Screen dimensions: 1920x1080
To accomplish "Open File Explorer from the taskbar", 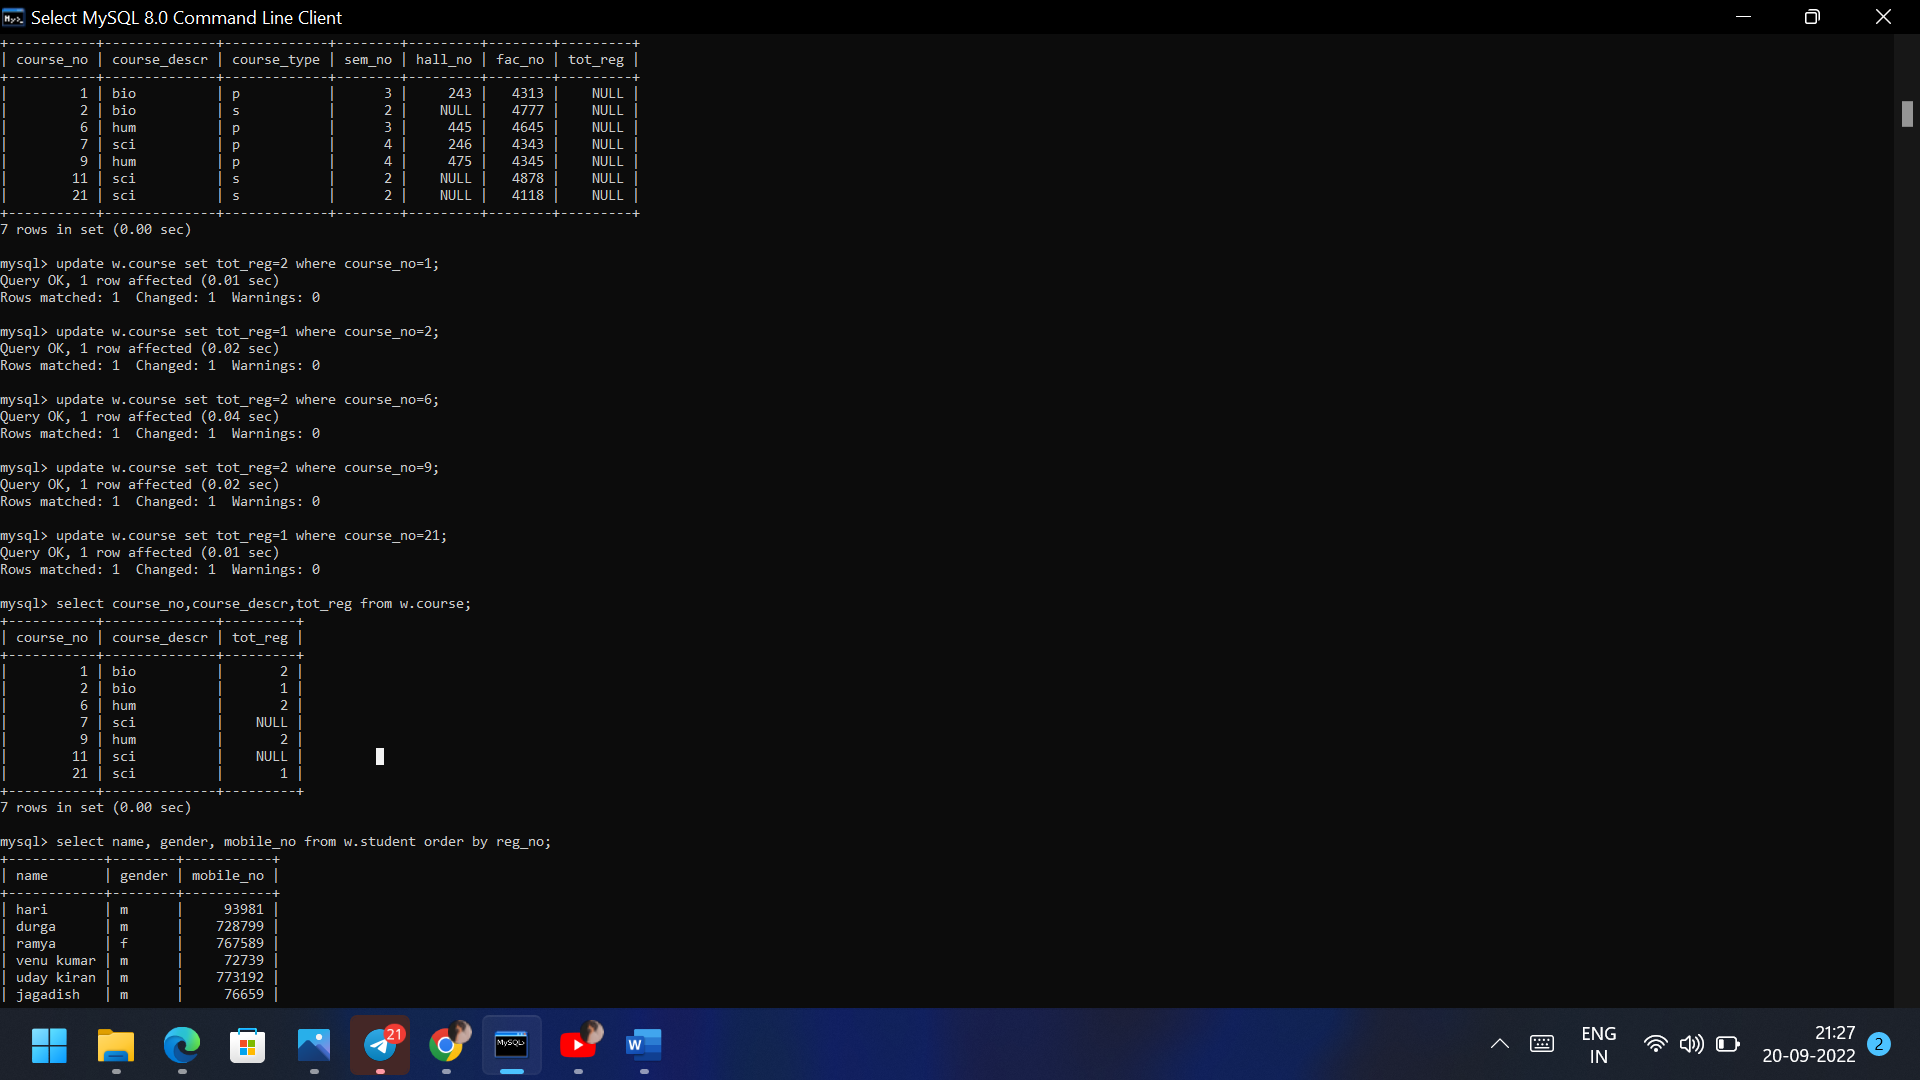I will point(115,1047).
